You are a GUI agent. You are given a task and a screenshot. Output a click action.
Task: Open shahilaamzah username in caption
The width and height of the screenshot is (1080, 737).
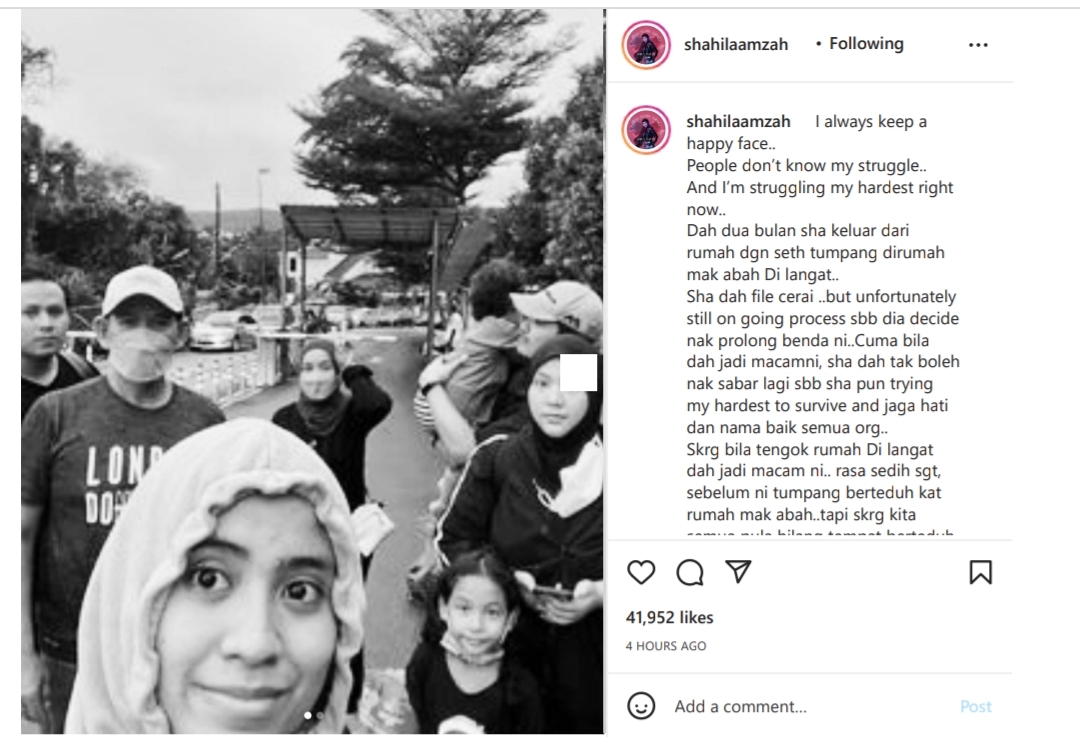[738, 122]
